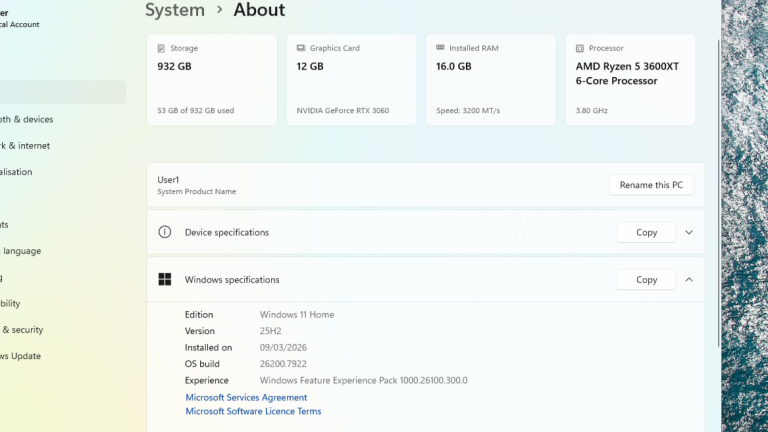
Task: Select Network & internet in the sidebar
Action: coord(24,145)
